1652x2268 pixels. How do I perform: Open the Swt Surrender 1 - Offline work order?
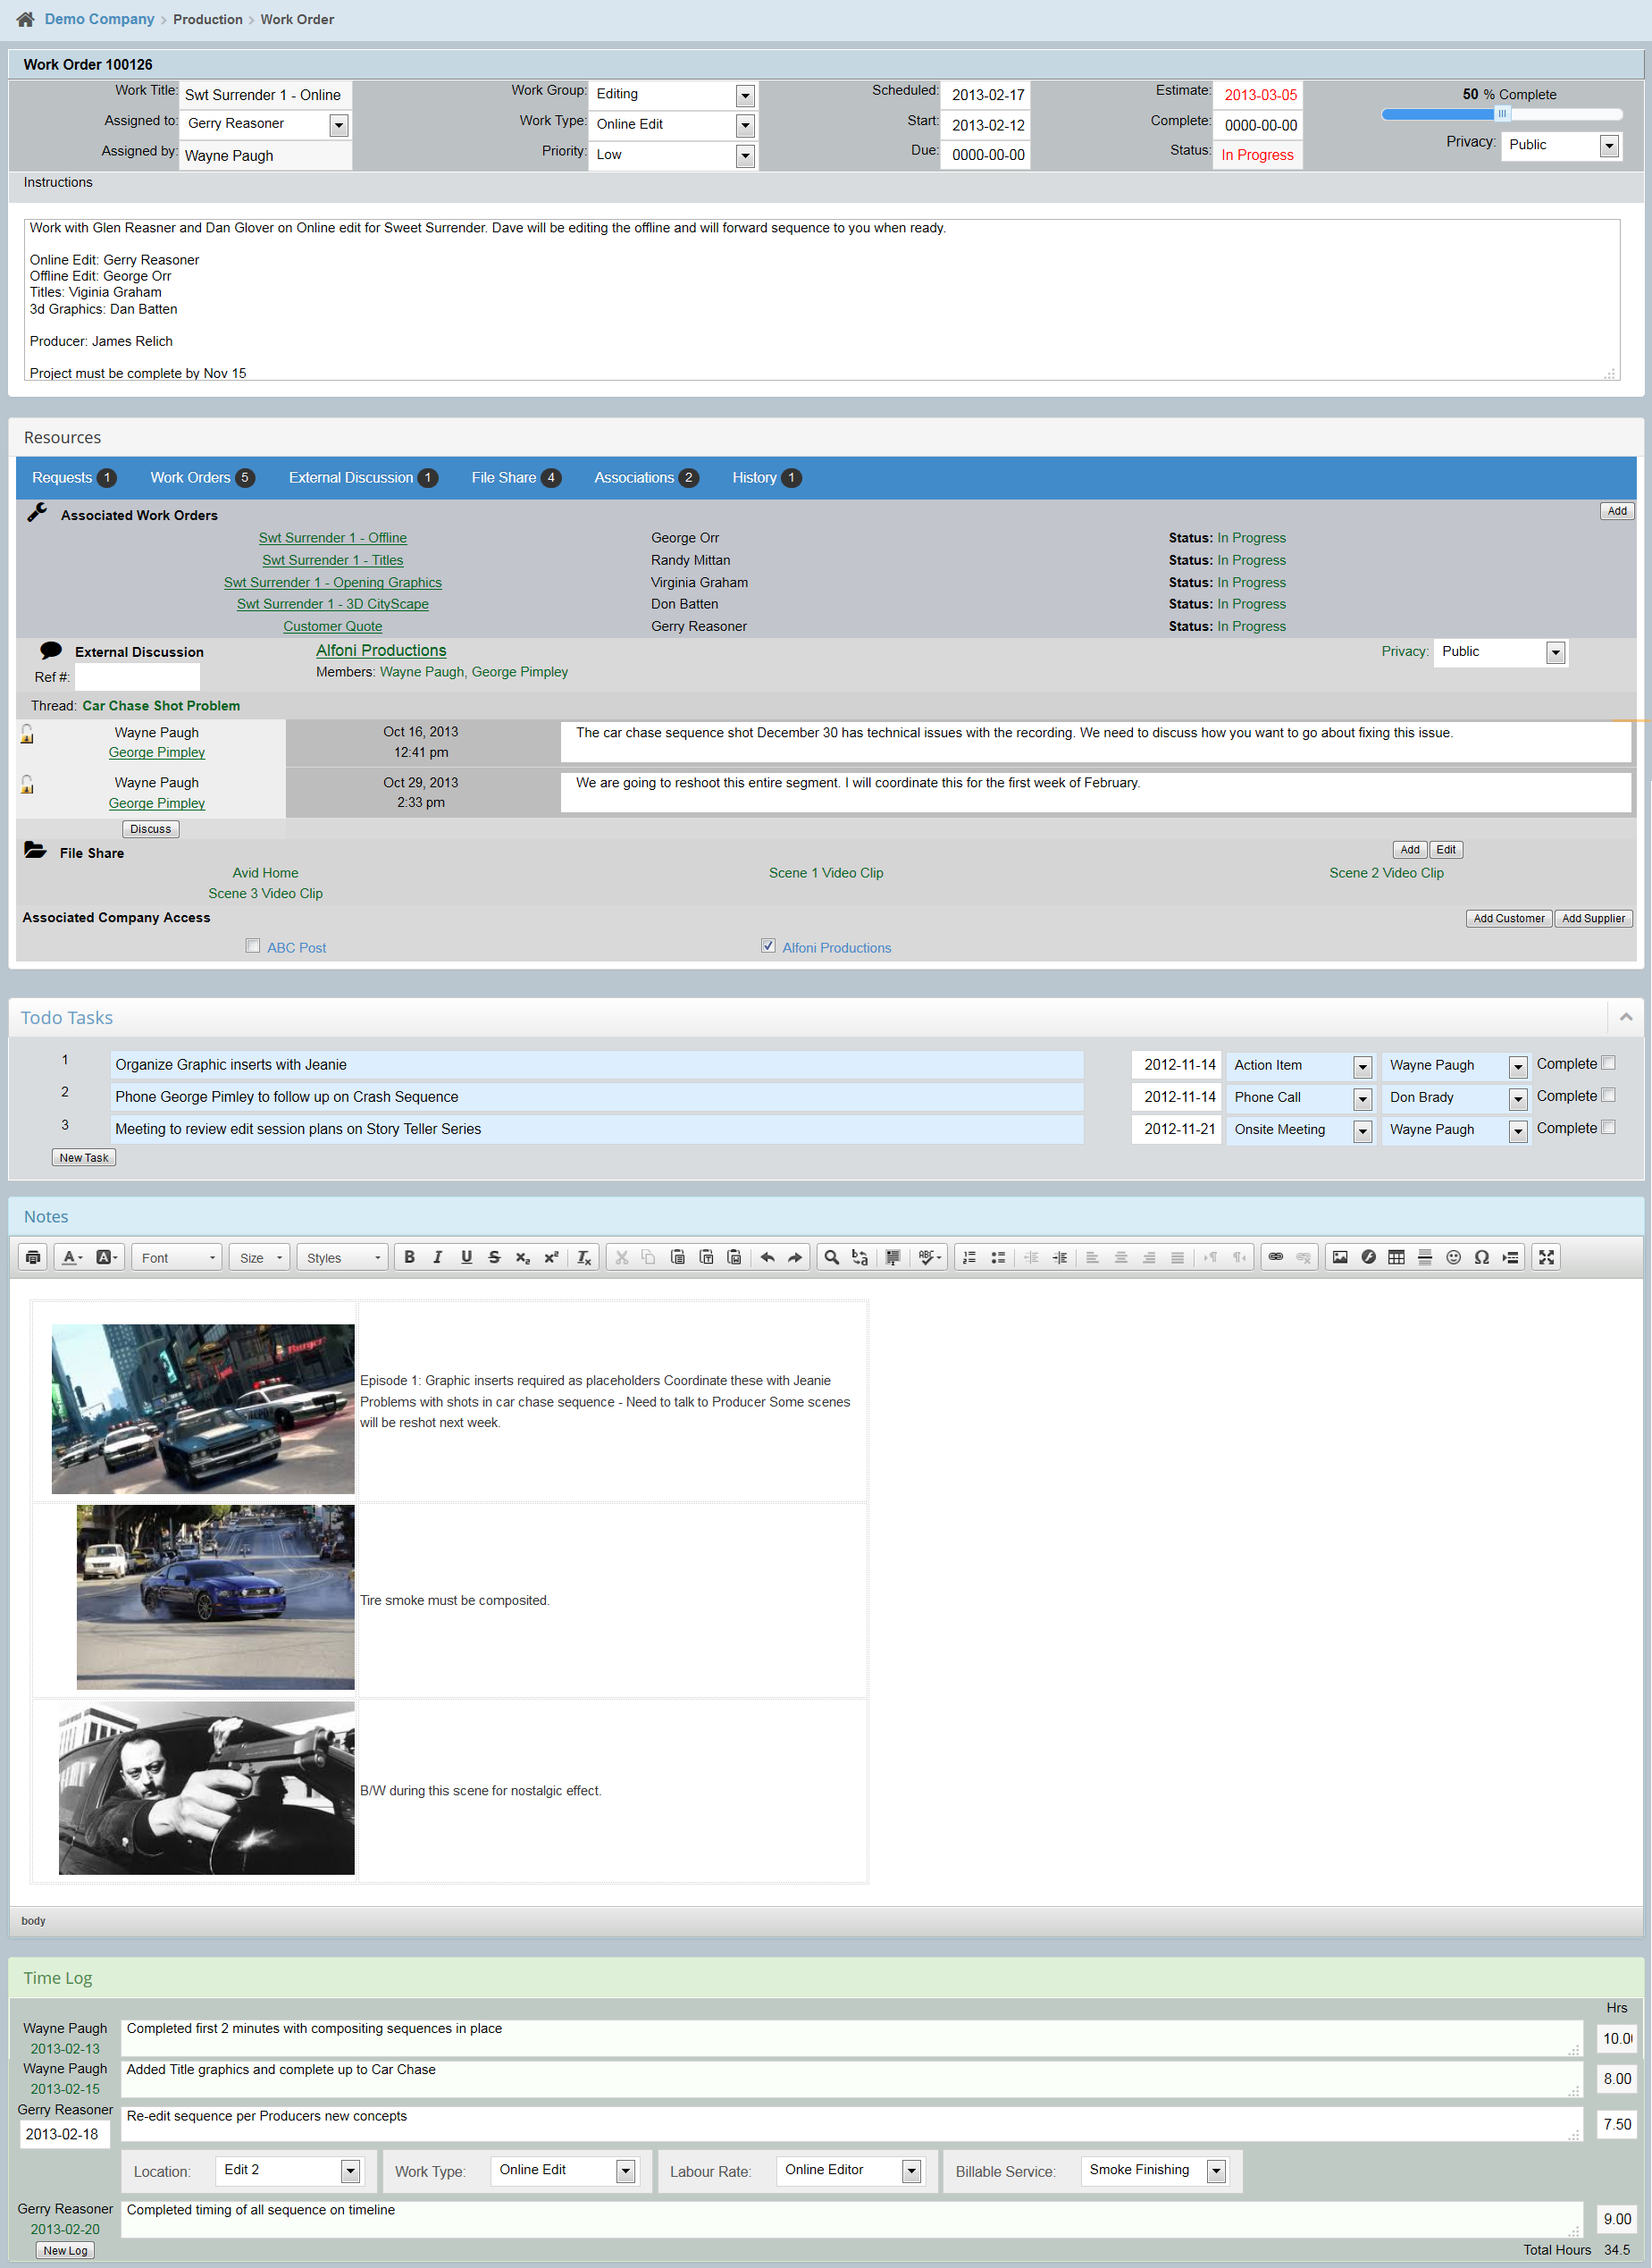[x=332, y=538]
